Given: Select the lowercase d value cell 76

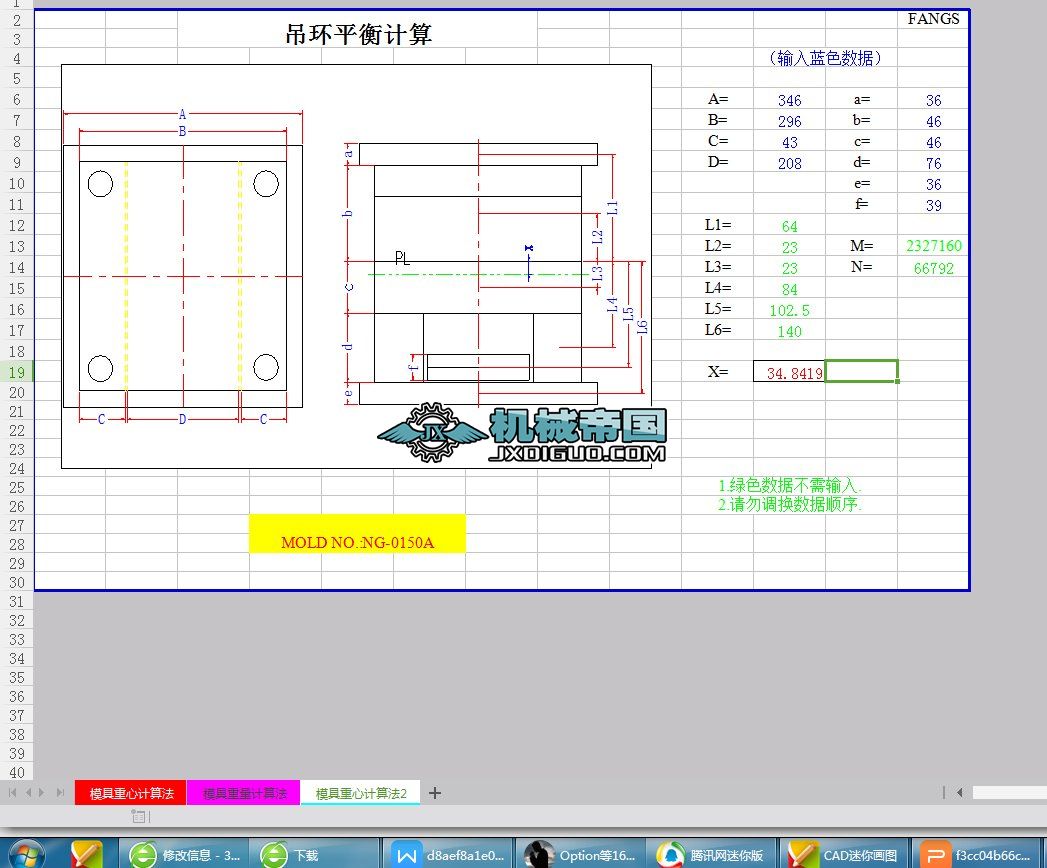Looking at the screenshot, I should pyautogui.click(x=933, y=163).
